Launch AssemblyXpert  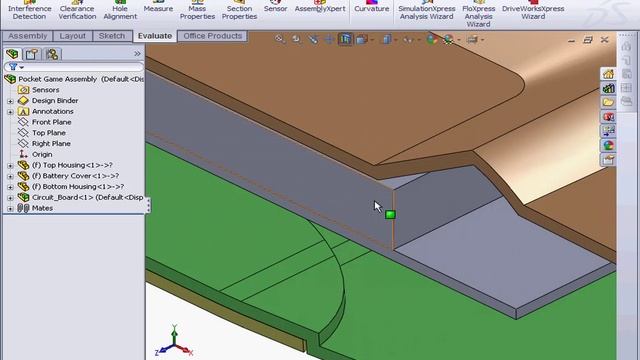320,7
